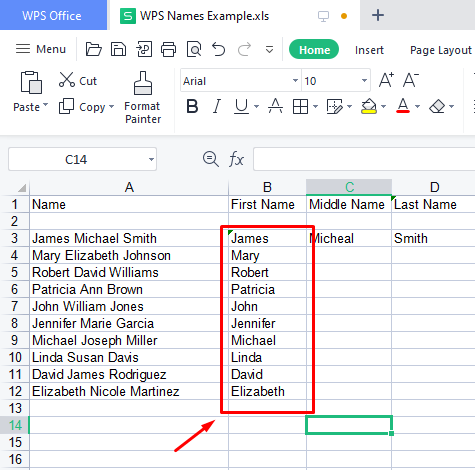Click the "First Name" header cell
Image resolution: width=475 pixels, height=470 pixels.
267,204
